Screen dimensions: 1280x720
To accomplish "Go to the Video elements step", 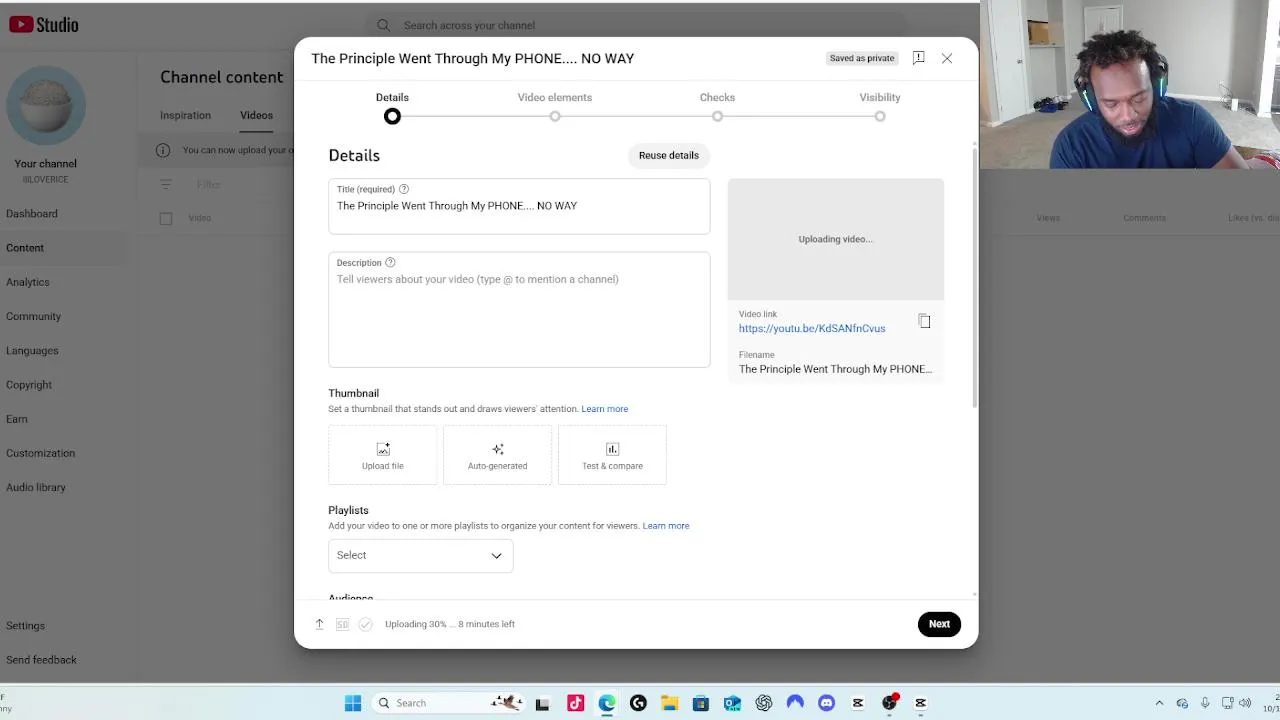I will coord(555,107).
